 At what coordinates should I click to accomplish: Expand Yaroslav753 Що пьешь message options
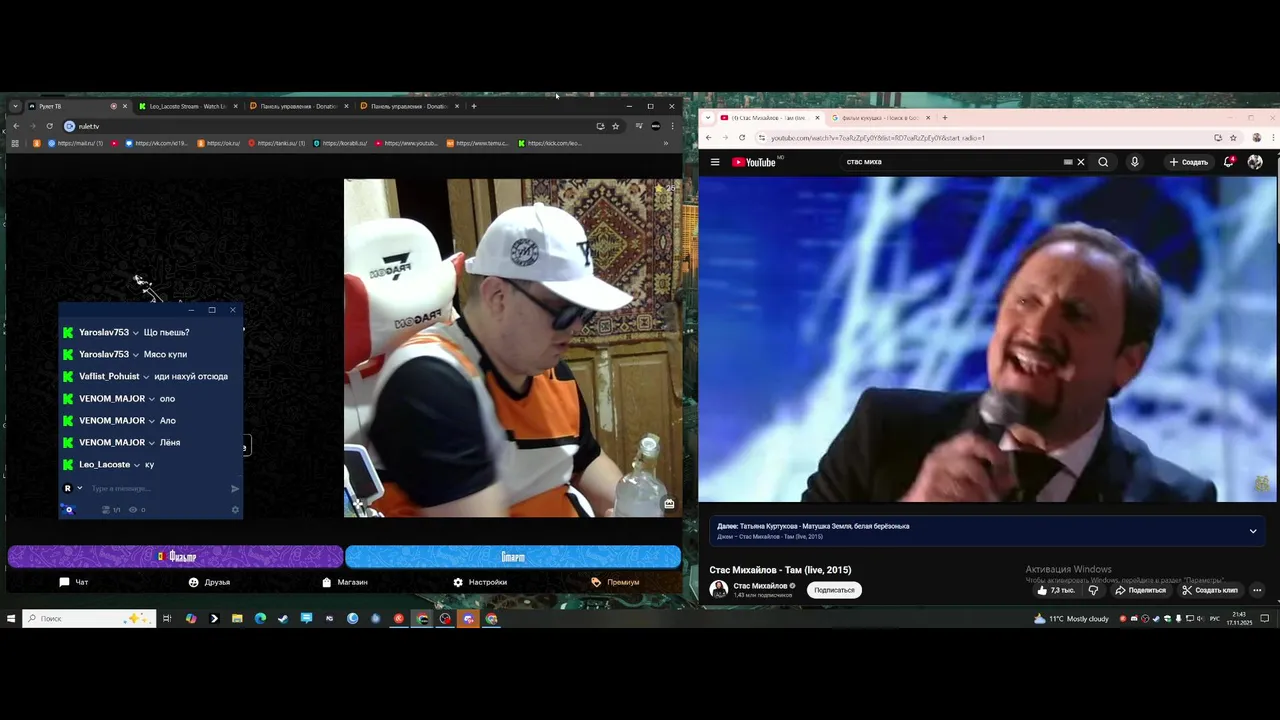pyautogui.click(x=137, y=333)
